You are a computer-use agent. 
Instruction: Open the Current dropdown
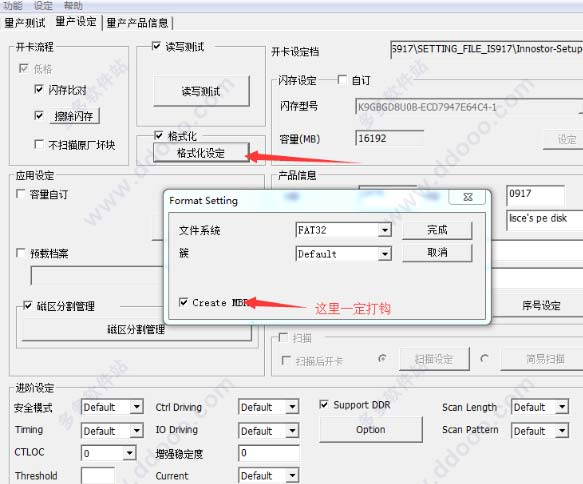(293, 475)
